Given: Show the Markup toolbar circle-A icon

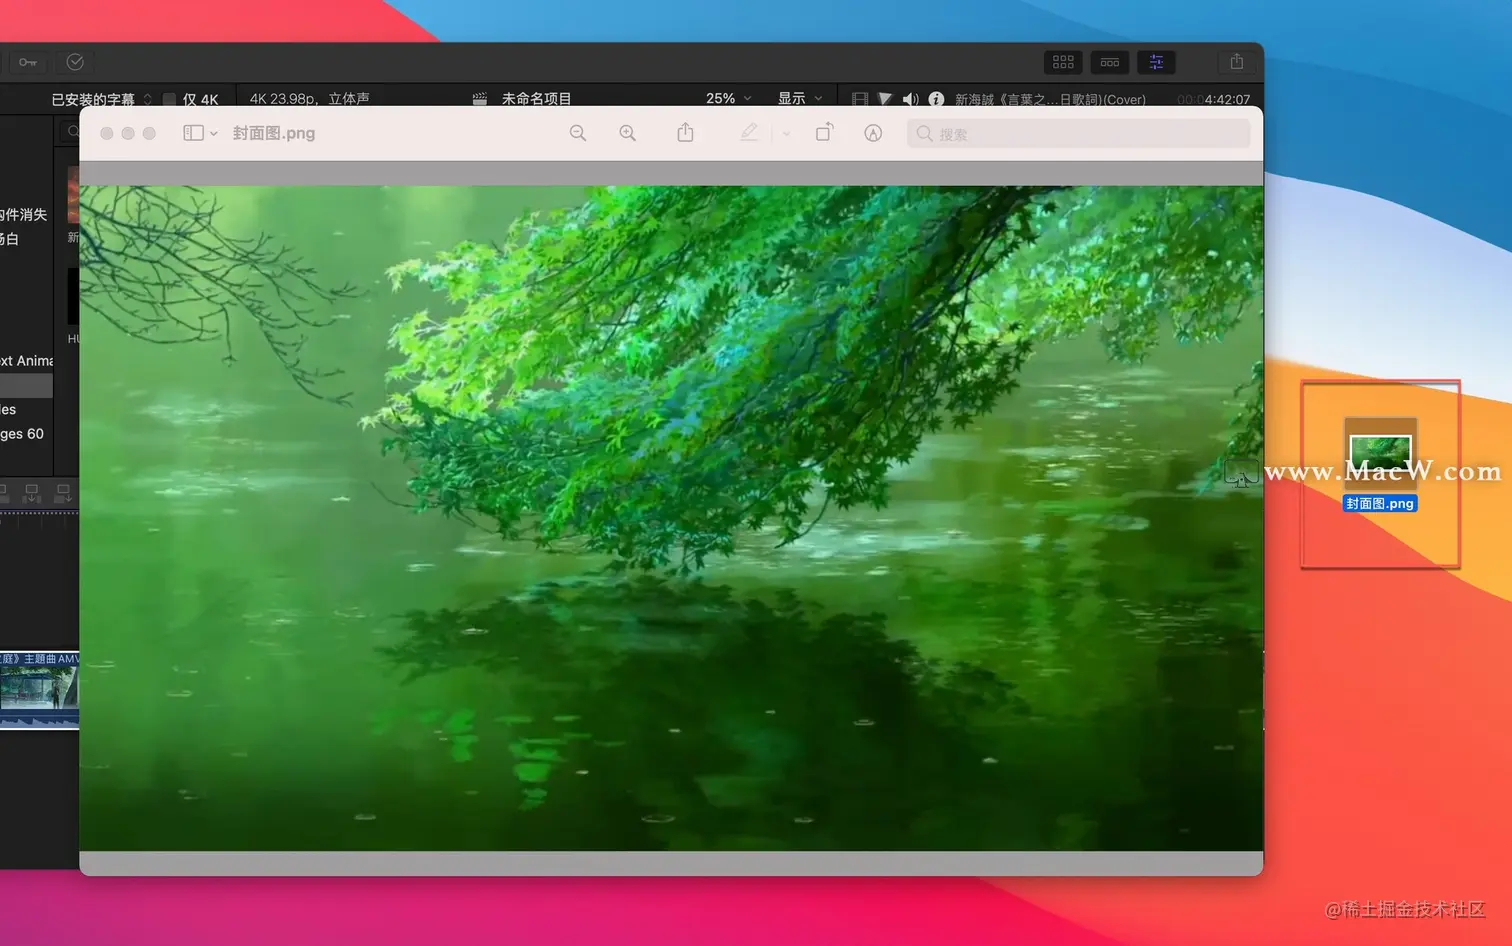Looking at the screenshot, I should pyautogui.click(x=873, y=133).
